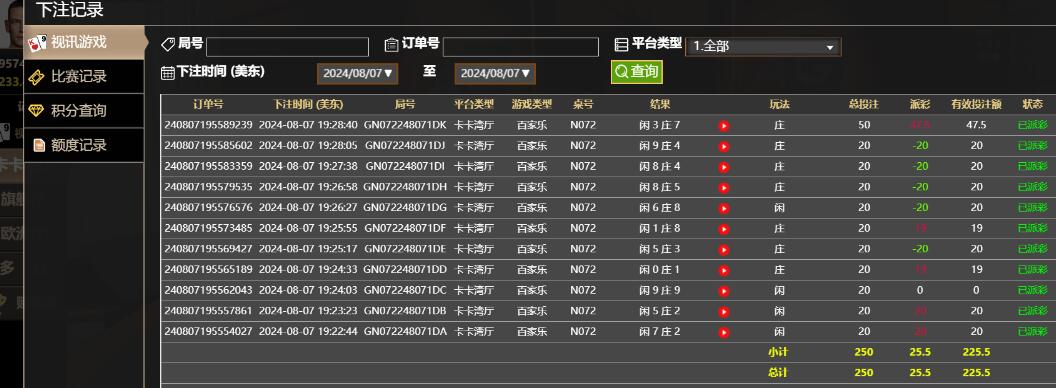Click bet time 2024-08-07 19:25:55
The width and height of the screenshot is (1056, 388).
(308, 228)
